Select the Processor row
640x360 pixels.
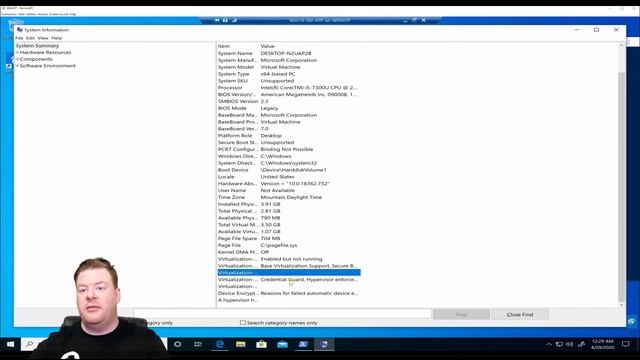(x=289, y=87)
